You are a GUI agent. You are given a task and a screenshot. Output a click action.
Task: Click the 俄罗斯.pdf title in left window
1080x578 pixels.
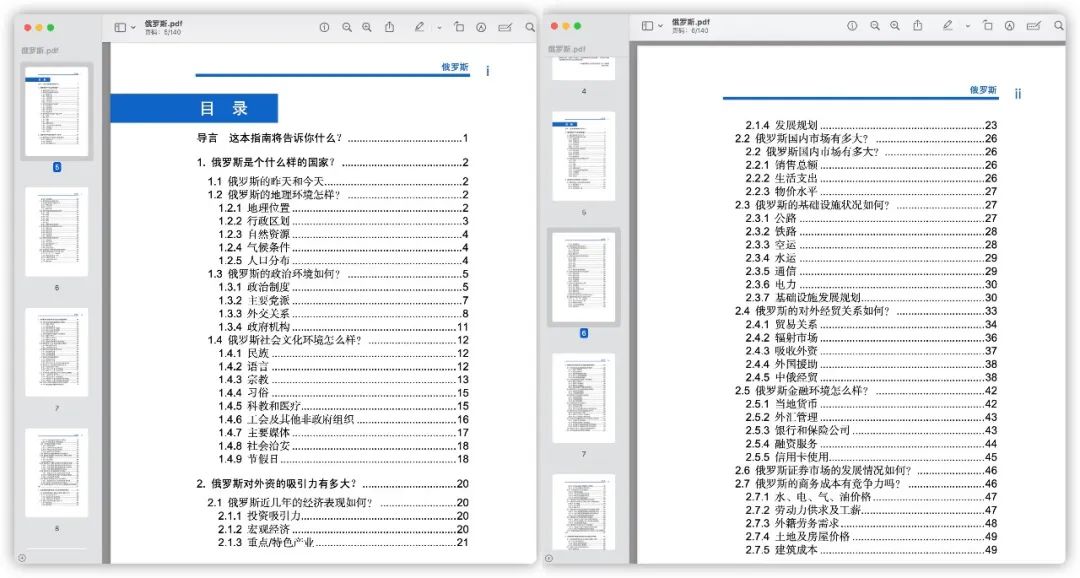point(163,23)
